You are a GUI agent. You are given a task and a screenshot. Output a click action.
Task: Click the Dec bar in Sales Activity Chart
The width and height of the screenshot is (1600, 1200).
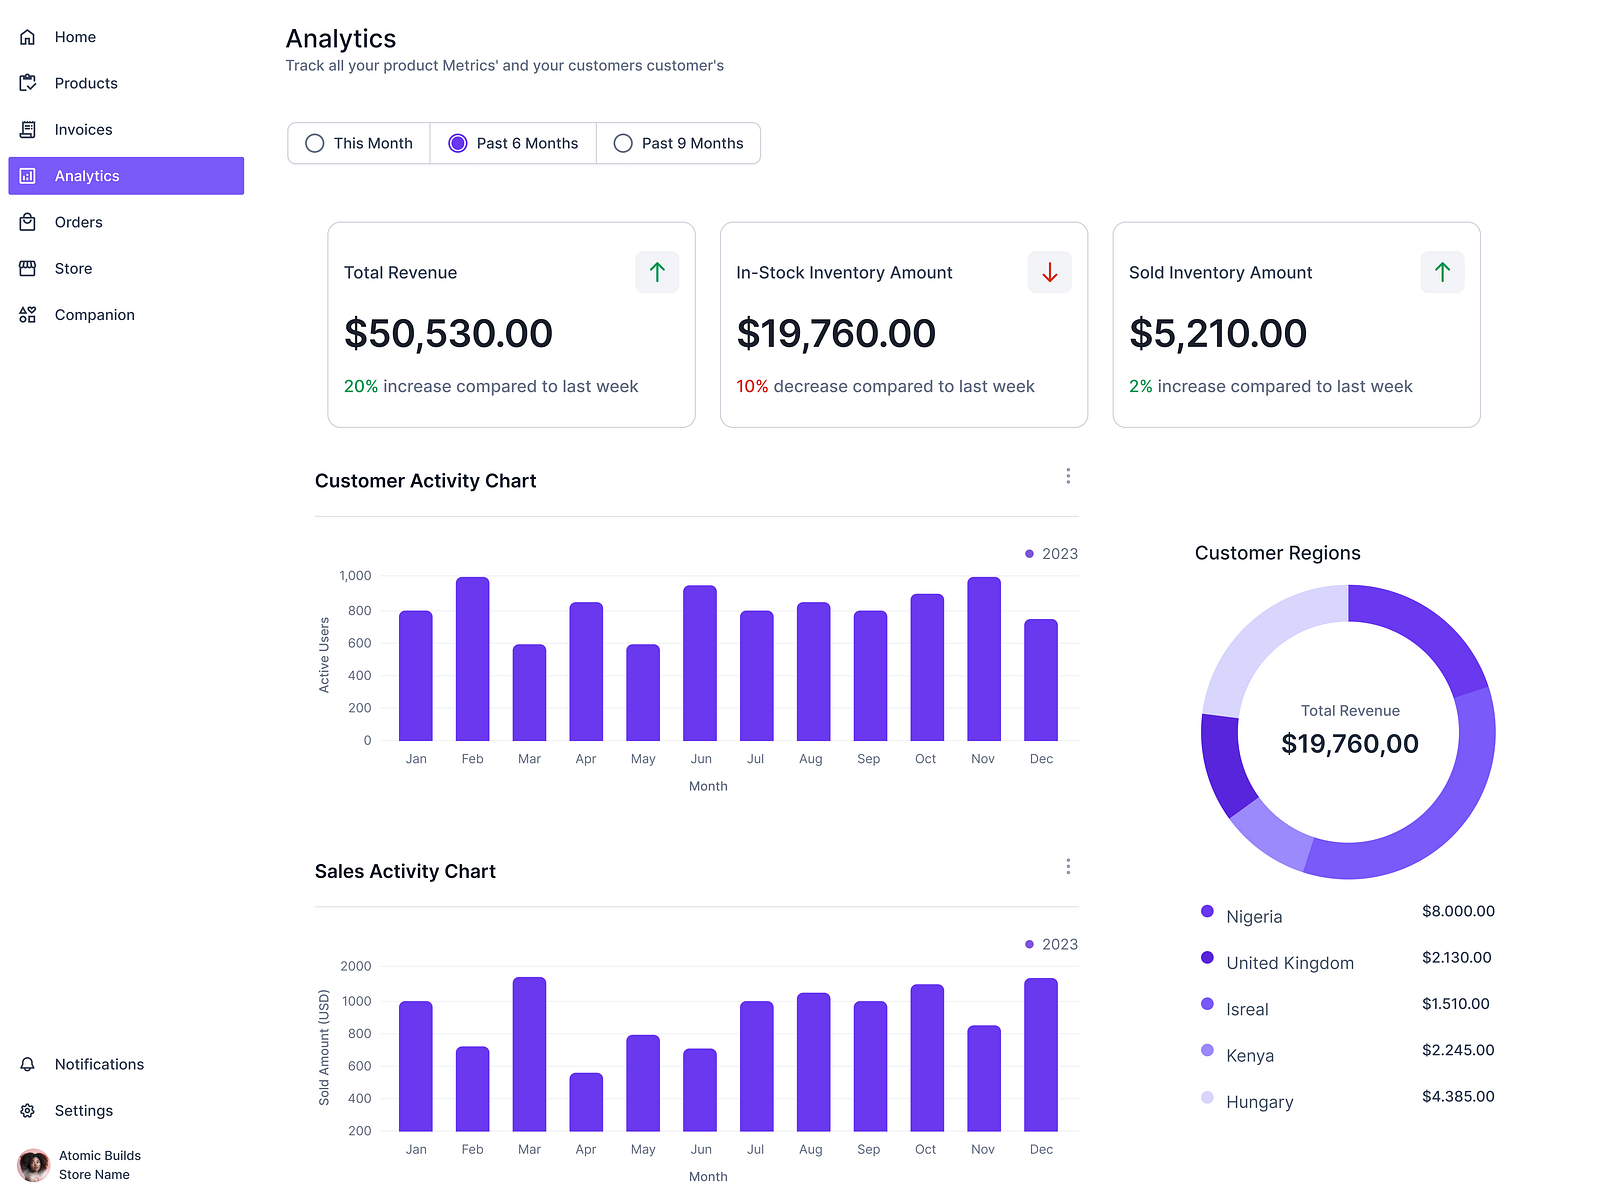(x=1041, y=1055)
